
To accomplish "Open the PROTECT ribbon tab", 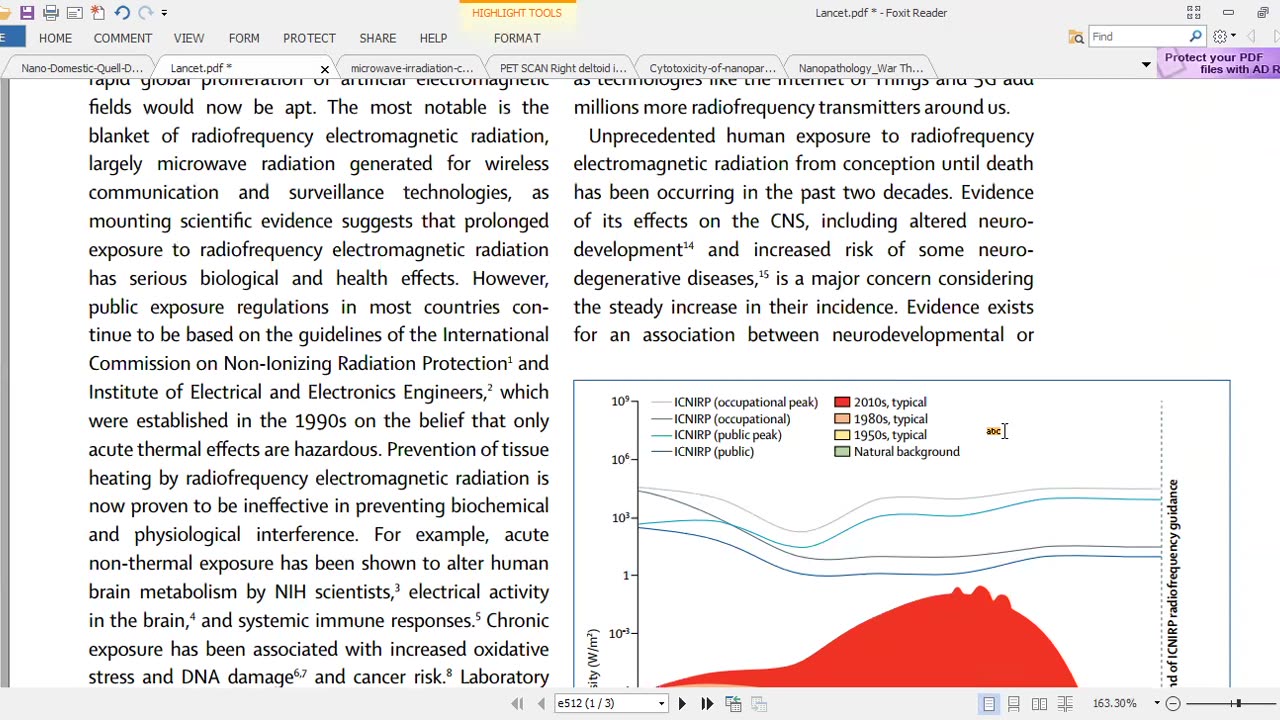I will tap(309, 38).
